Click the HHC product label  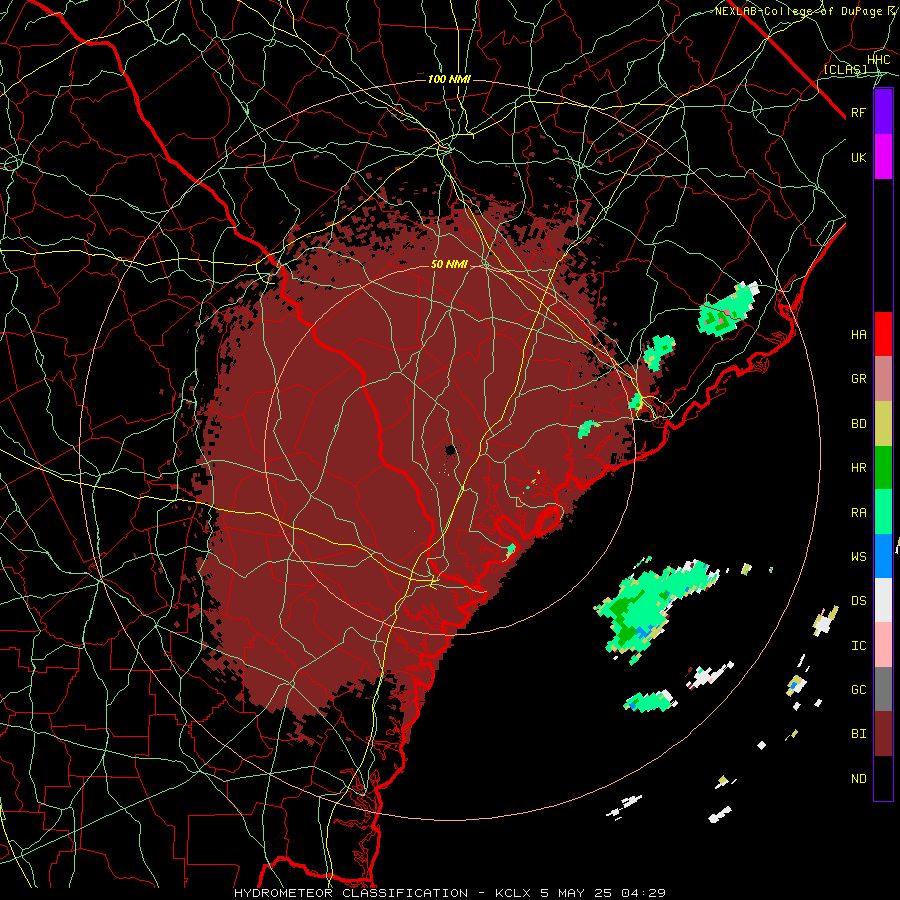point(879,60)
